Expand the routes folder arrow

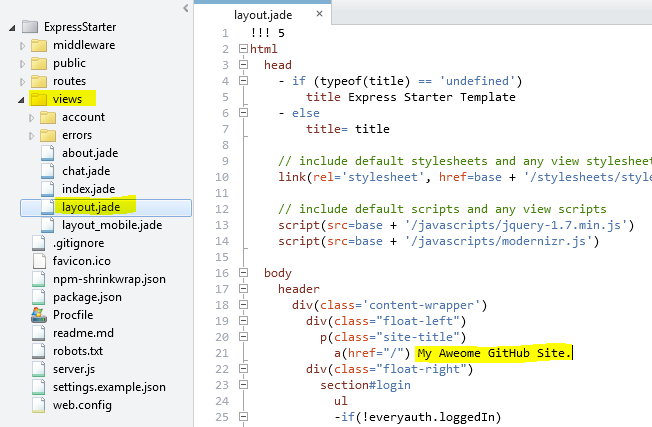click(x=22, y=82)
